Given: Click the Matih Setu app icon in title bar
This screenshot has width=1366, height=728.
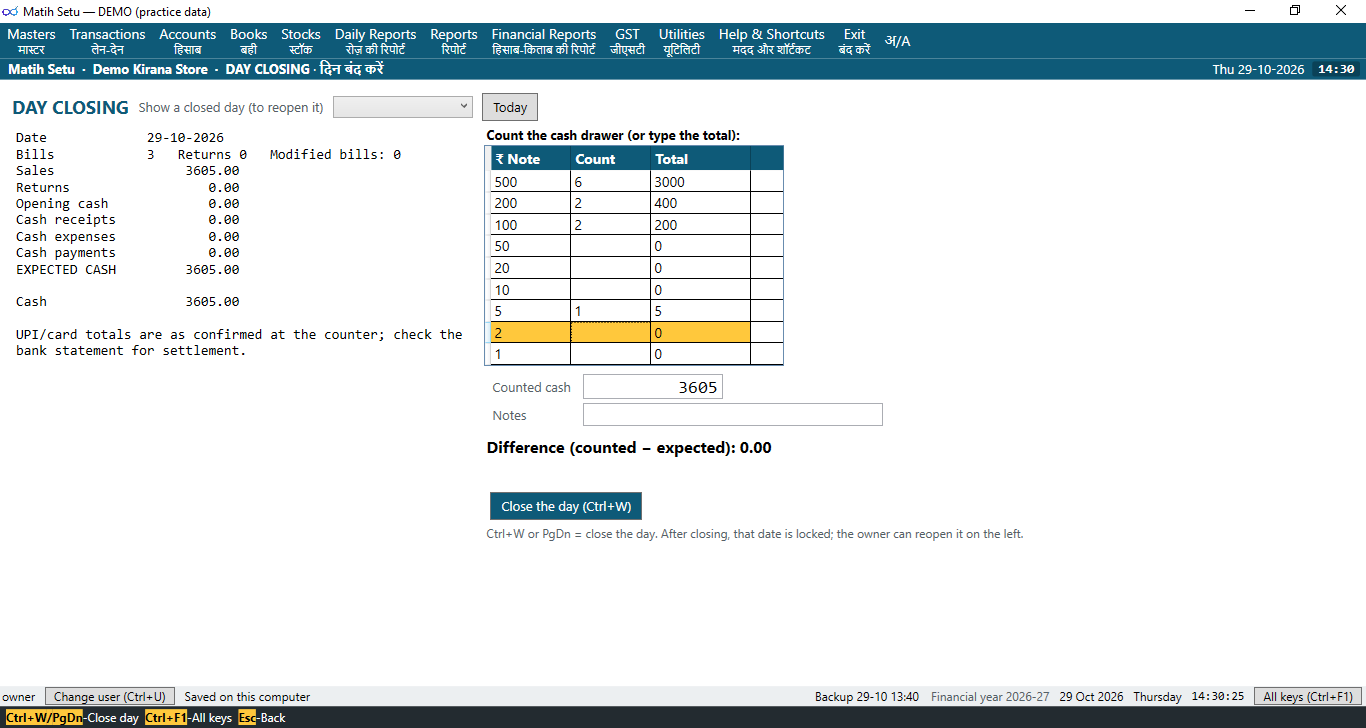Looking at the screenshot, I should [10, 11].
